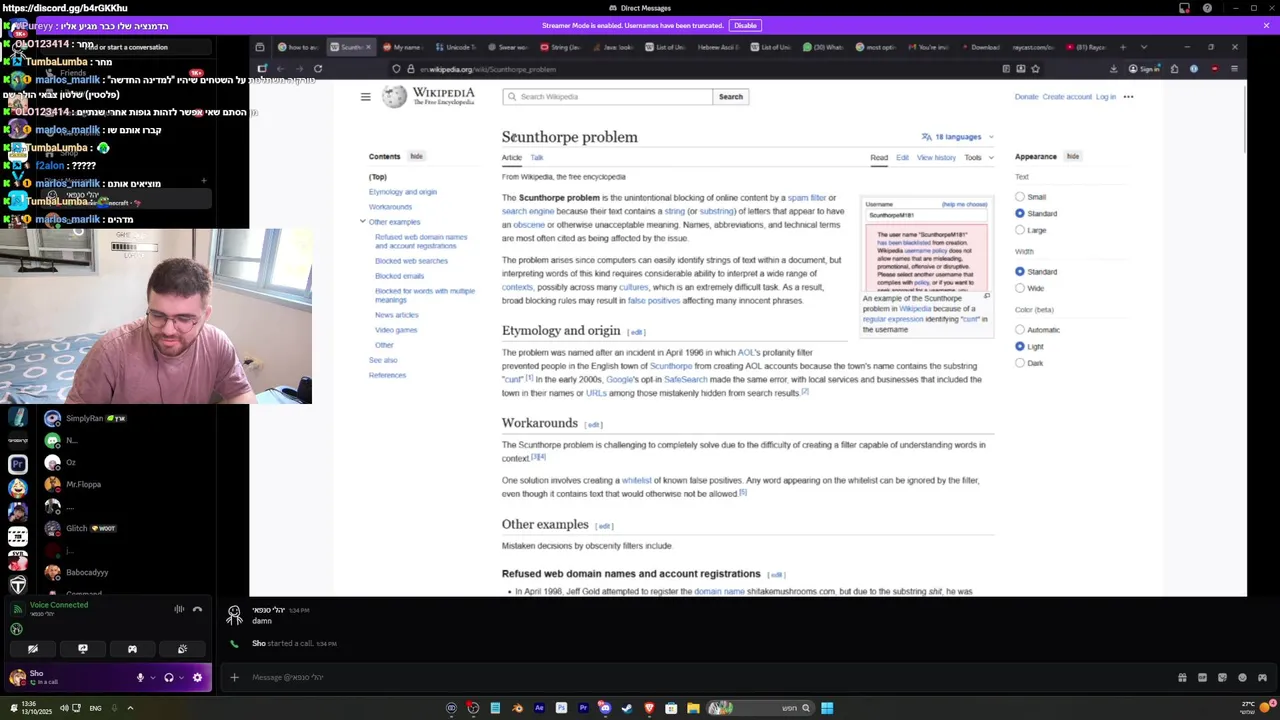The width and height of the screenshot is (1280, 720).
Task: Open the 'spam filter' article link
Action: [x=807, y=198]
